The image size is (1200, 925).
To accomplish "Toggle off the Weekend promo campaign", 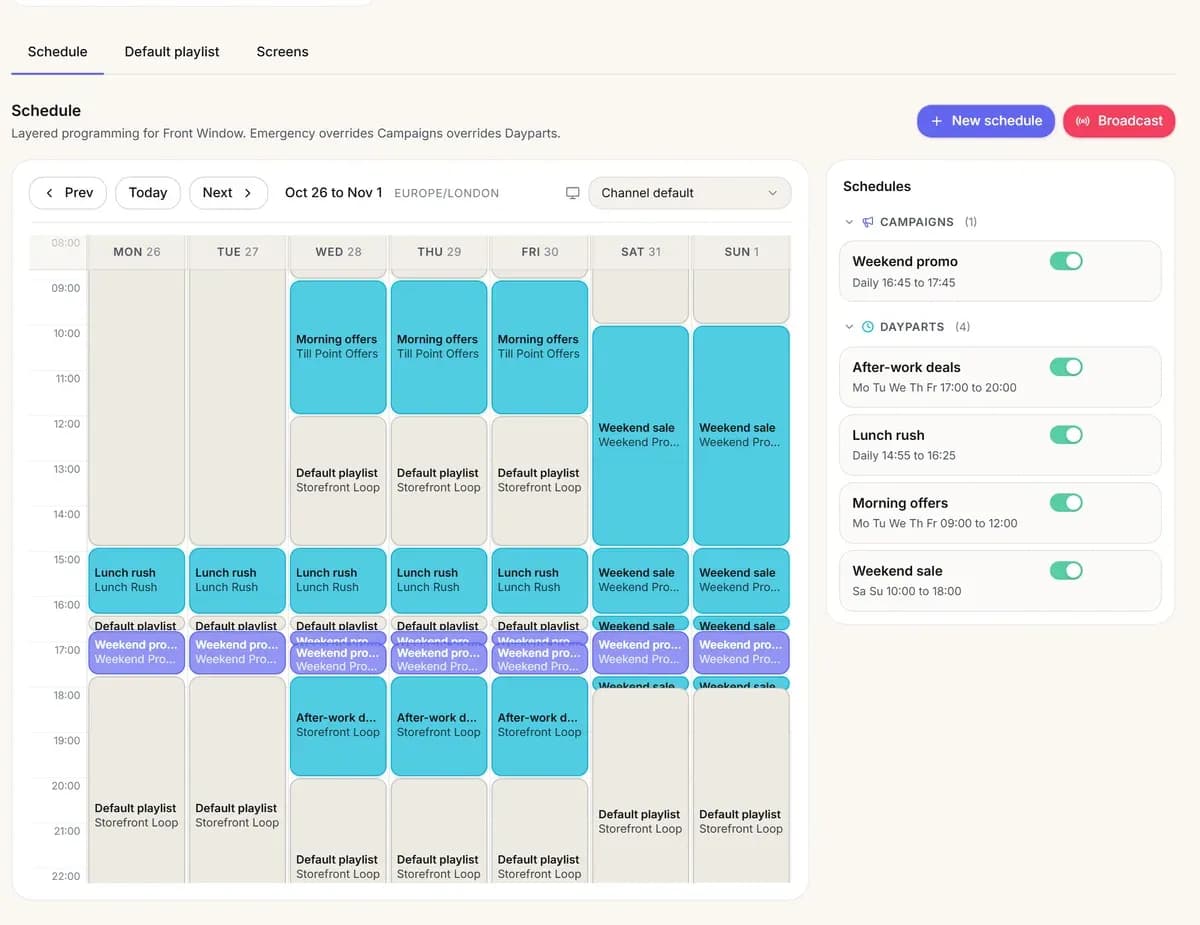I will pos(1066,261).
